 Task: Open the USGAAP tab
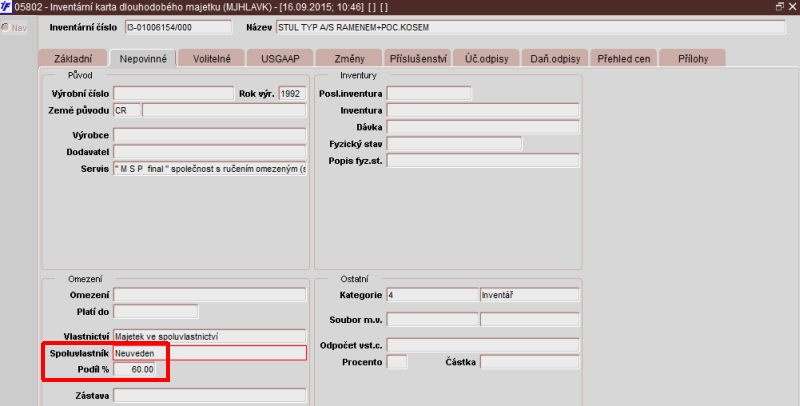[280, 59]
